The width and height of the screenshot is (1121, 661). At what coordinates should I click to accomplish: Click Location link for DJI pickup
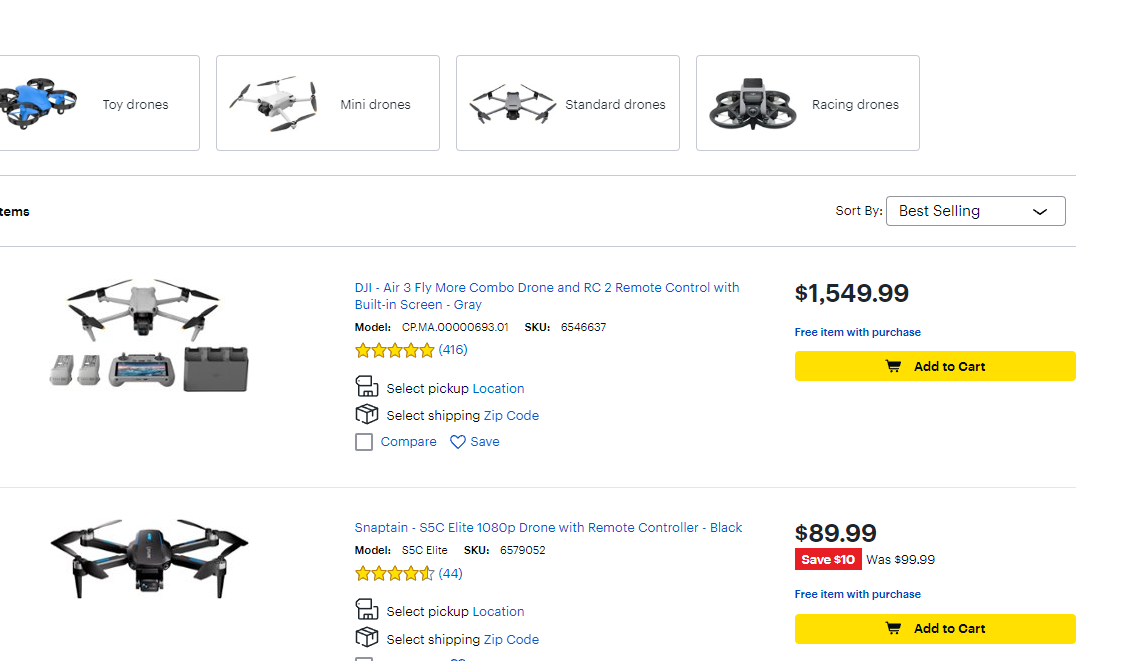(498, 389)
